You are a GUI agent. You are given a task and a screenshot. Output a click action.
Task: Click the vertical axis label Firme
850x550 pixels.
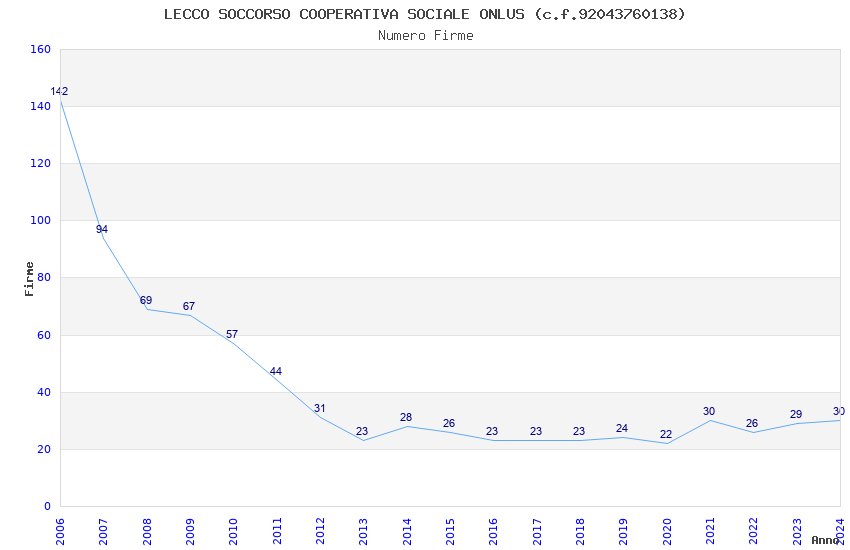(x=29, y=279)
